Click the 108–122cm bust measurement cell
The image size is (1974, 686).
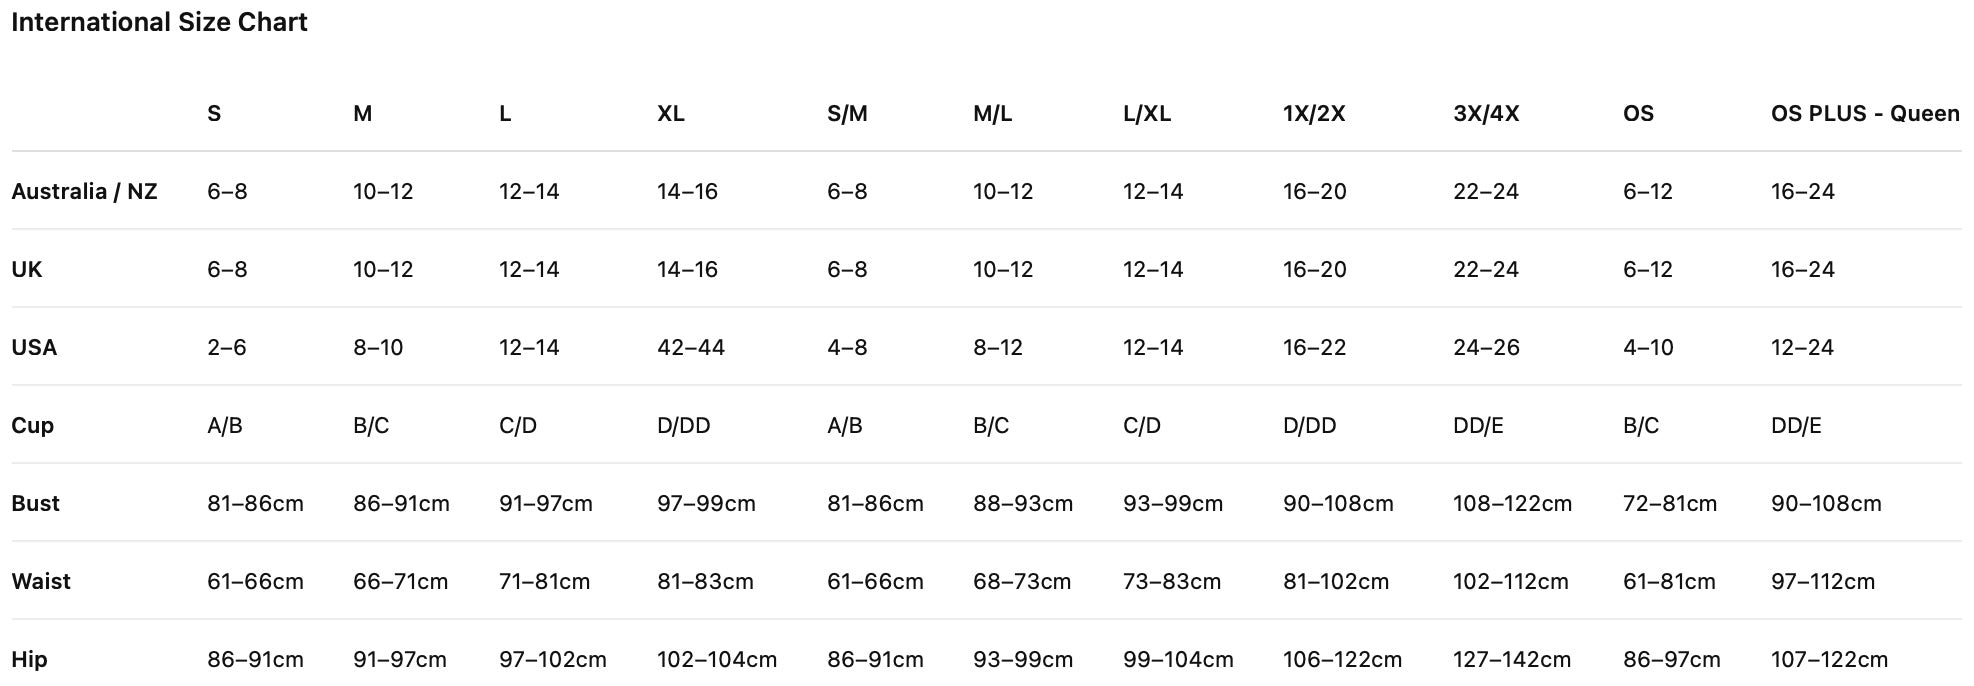[1512, 503]
